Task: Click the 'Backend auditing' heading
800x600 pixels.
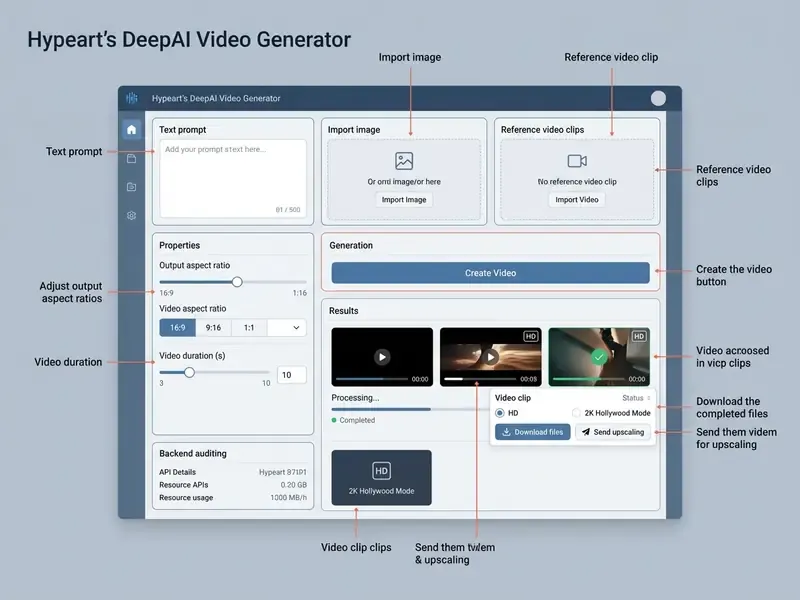Action: point(193,453)
